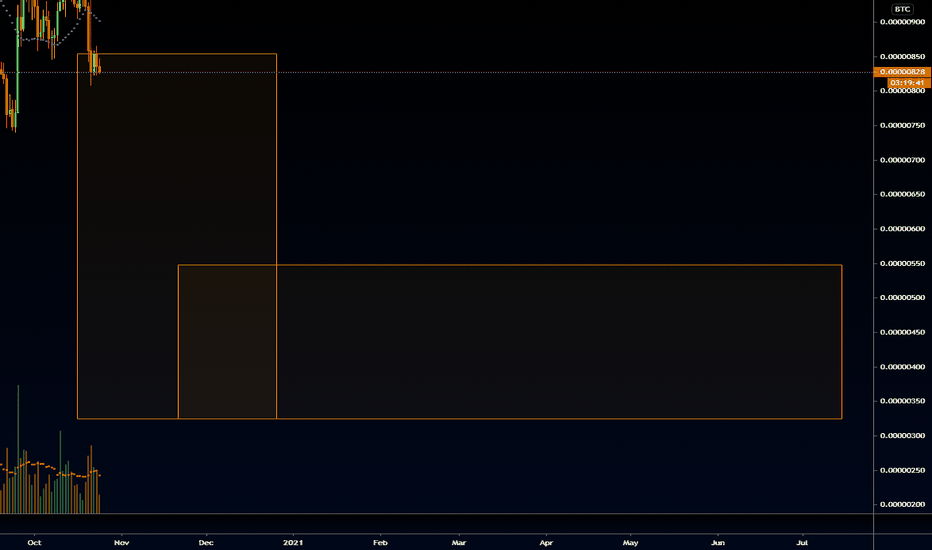Image resolution: width=932 pixels, height=550 pixels.
Task: Click the 2021 label on time axis
Action: [x=293, y=542]
